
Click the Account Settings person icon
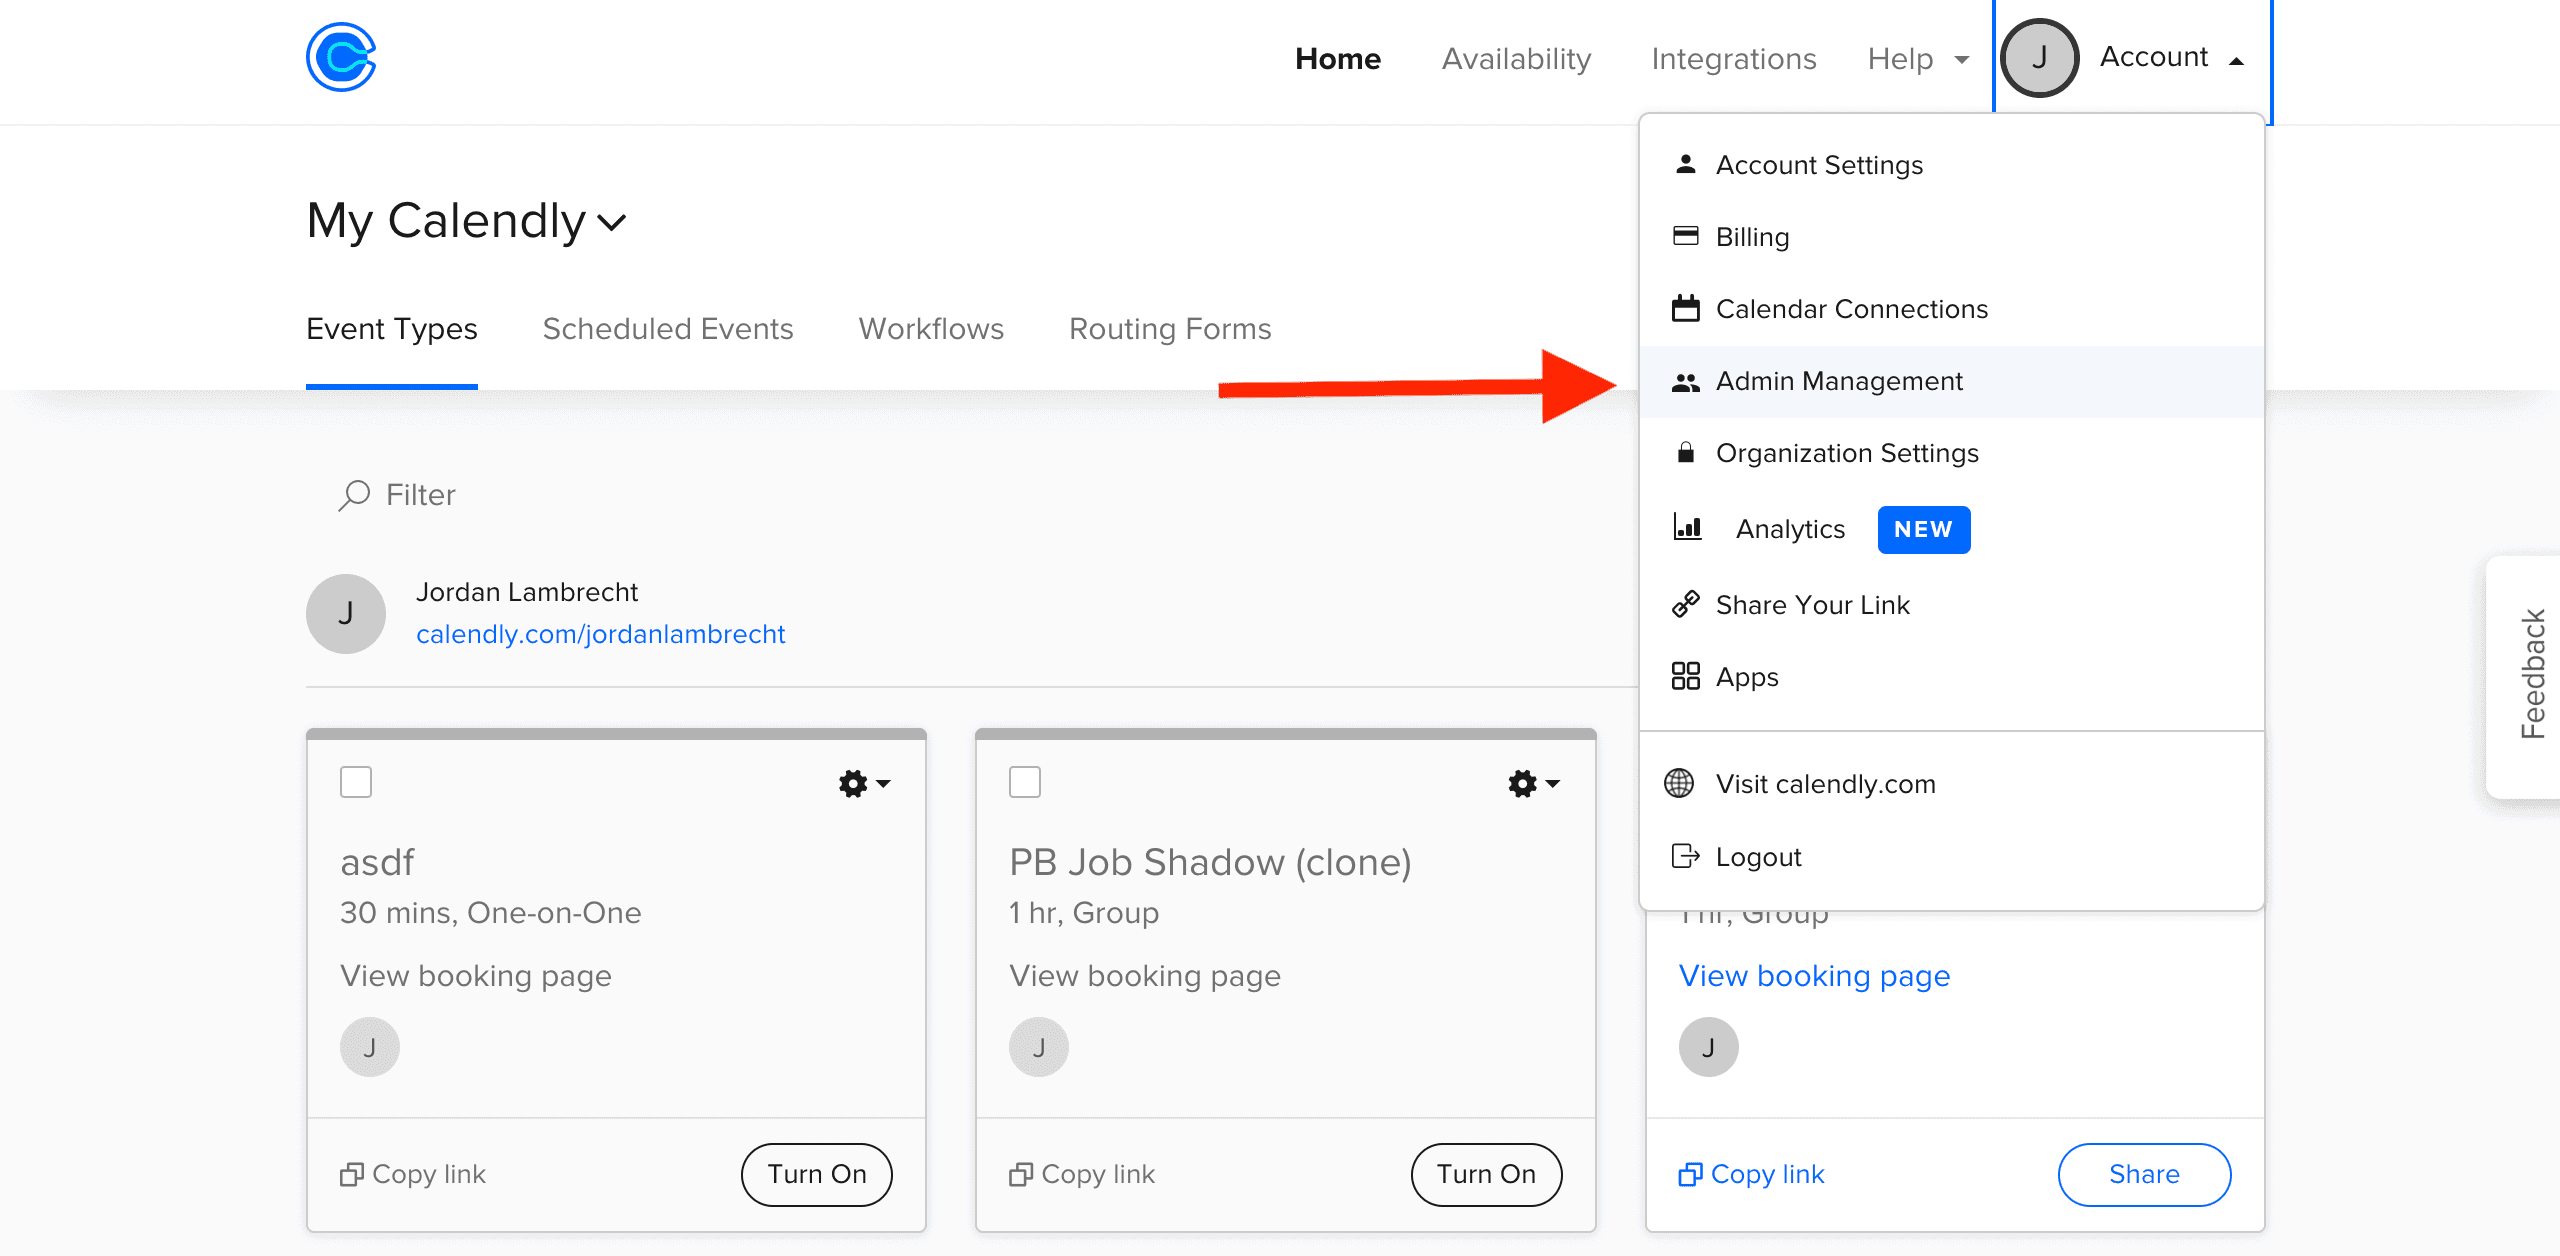1686,164
